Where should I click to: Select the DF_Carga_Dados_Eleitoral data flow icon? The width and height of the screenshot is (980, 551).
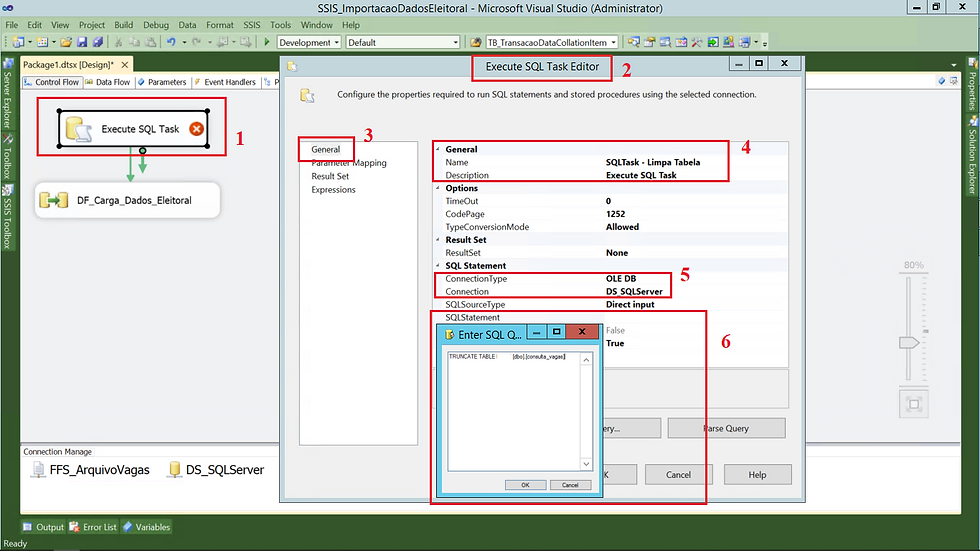click(x=54, y=201)
